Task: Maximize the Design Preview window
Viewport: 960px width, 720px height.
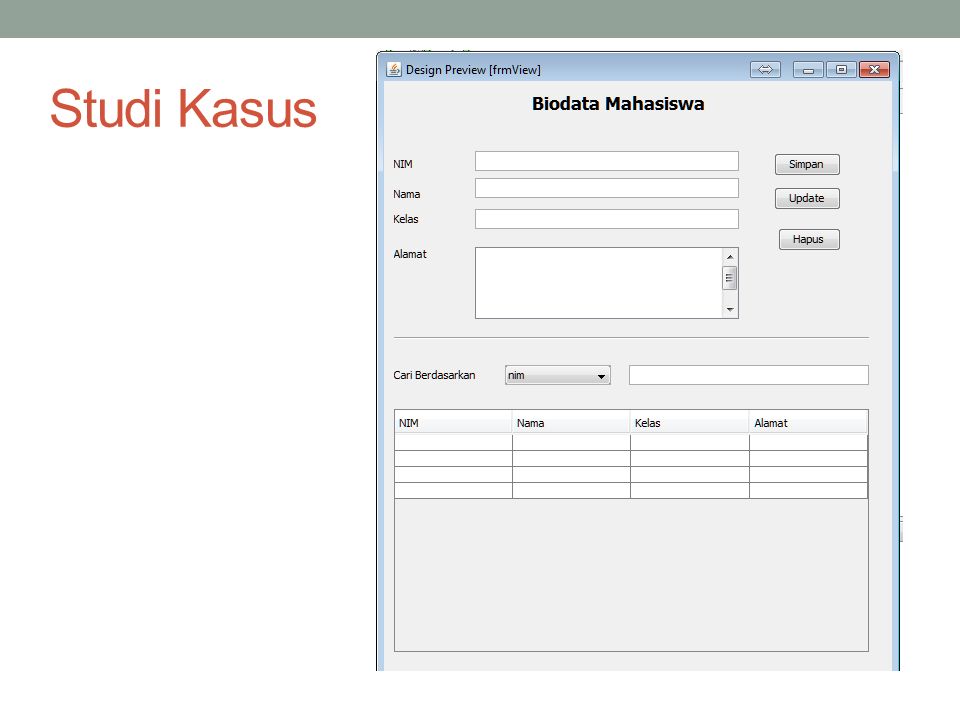Action: pyautogui.click(x=841, y=70)
